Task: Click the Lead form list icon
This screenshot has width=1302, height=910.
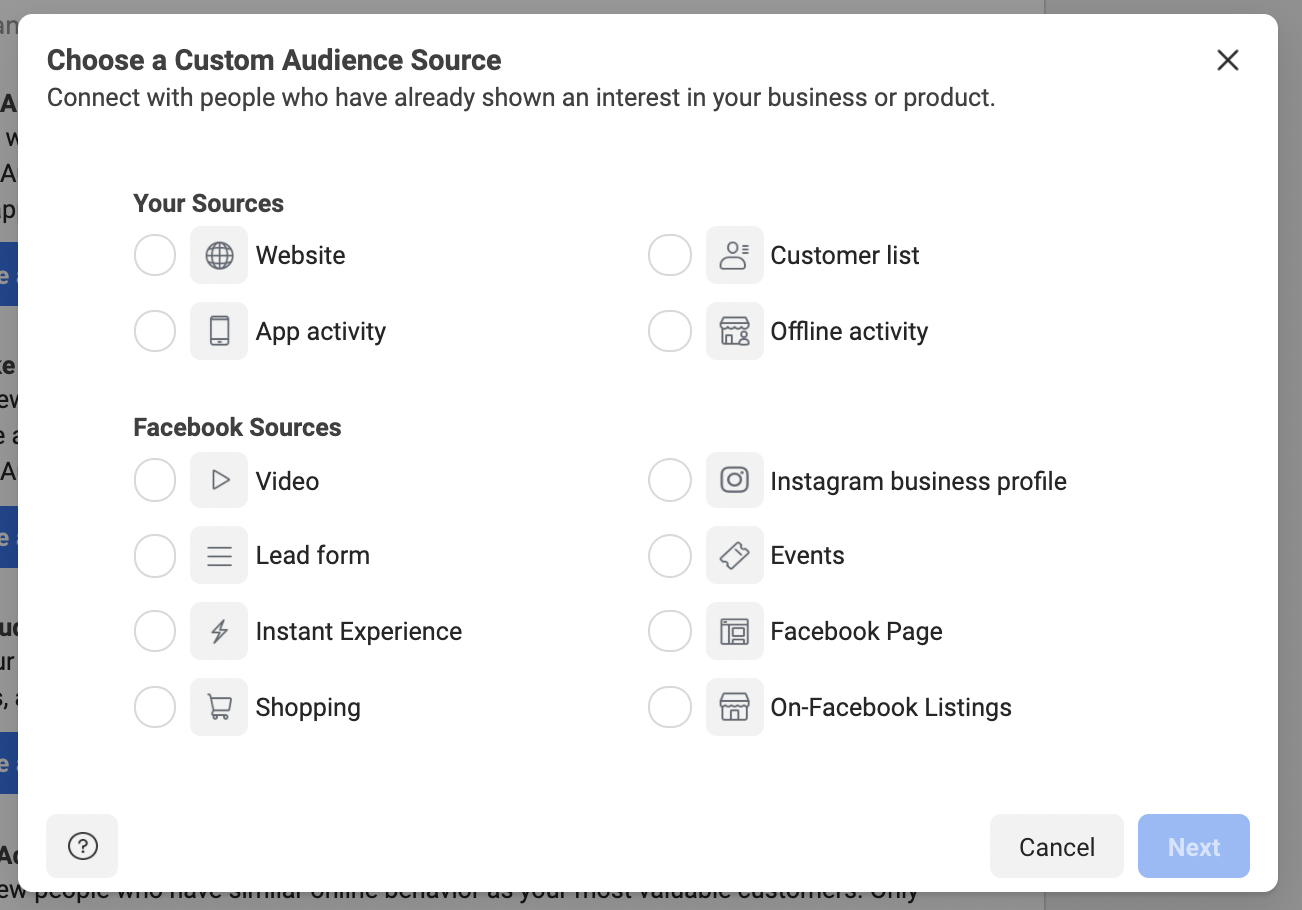Action: (219, 555)
